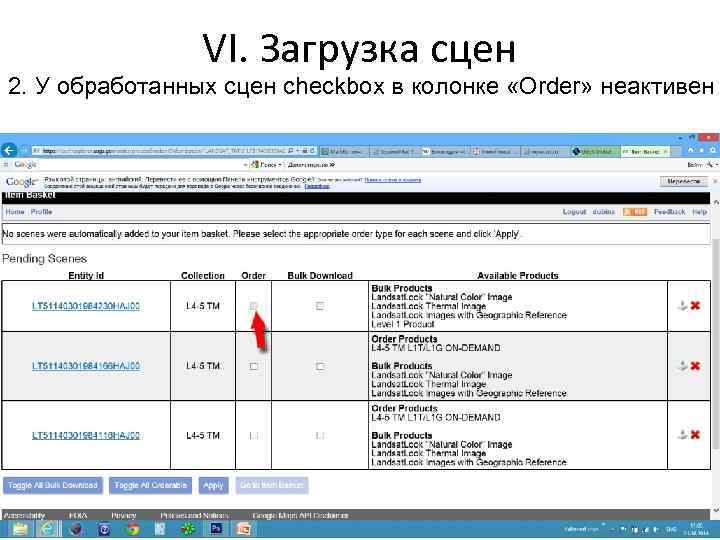This screenshot has width=720, height=540.
Task: Open the FOIA footer link
Action: (x=78, y=515)
